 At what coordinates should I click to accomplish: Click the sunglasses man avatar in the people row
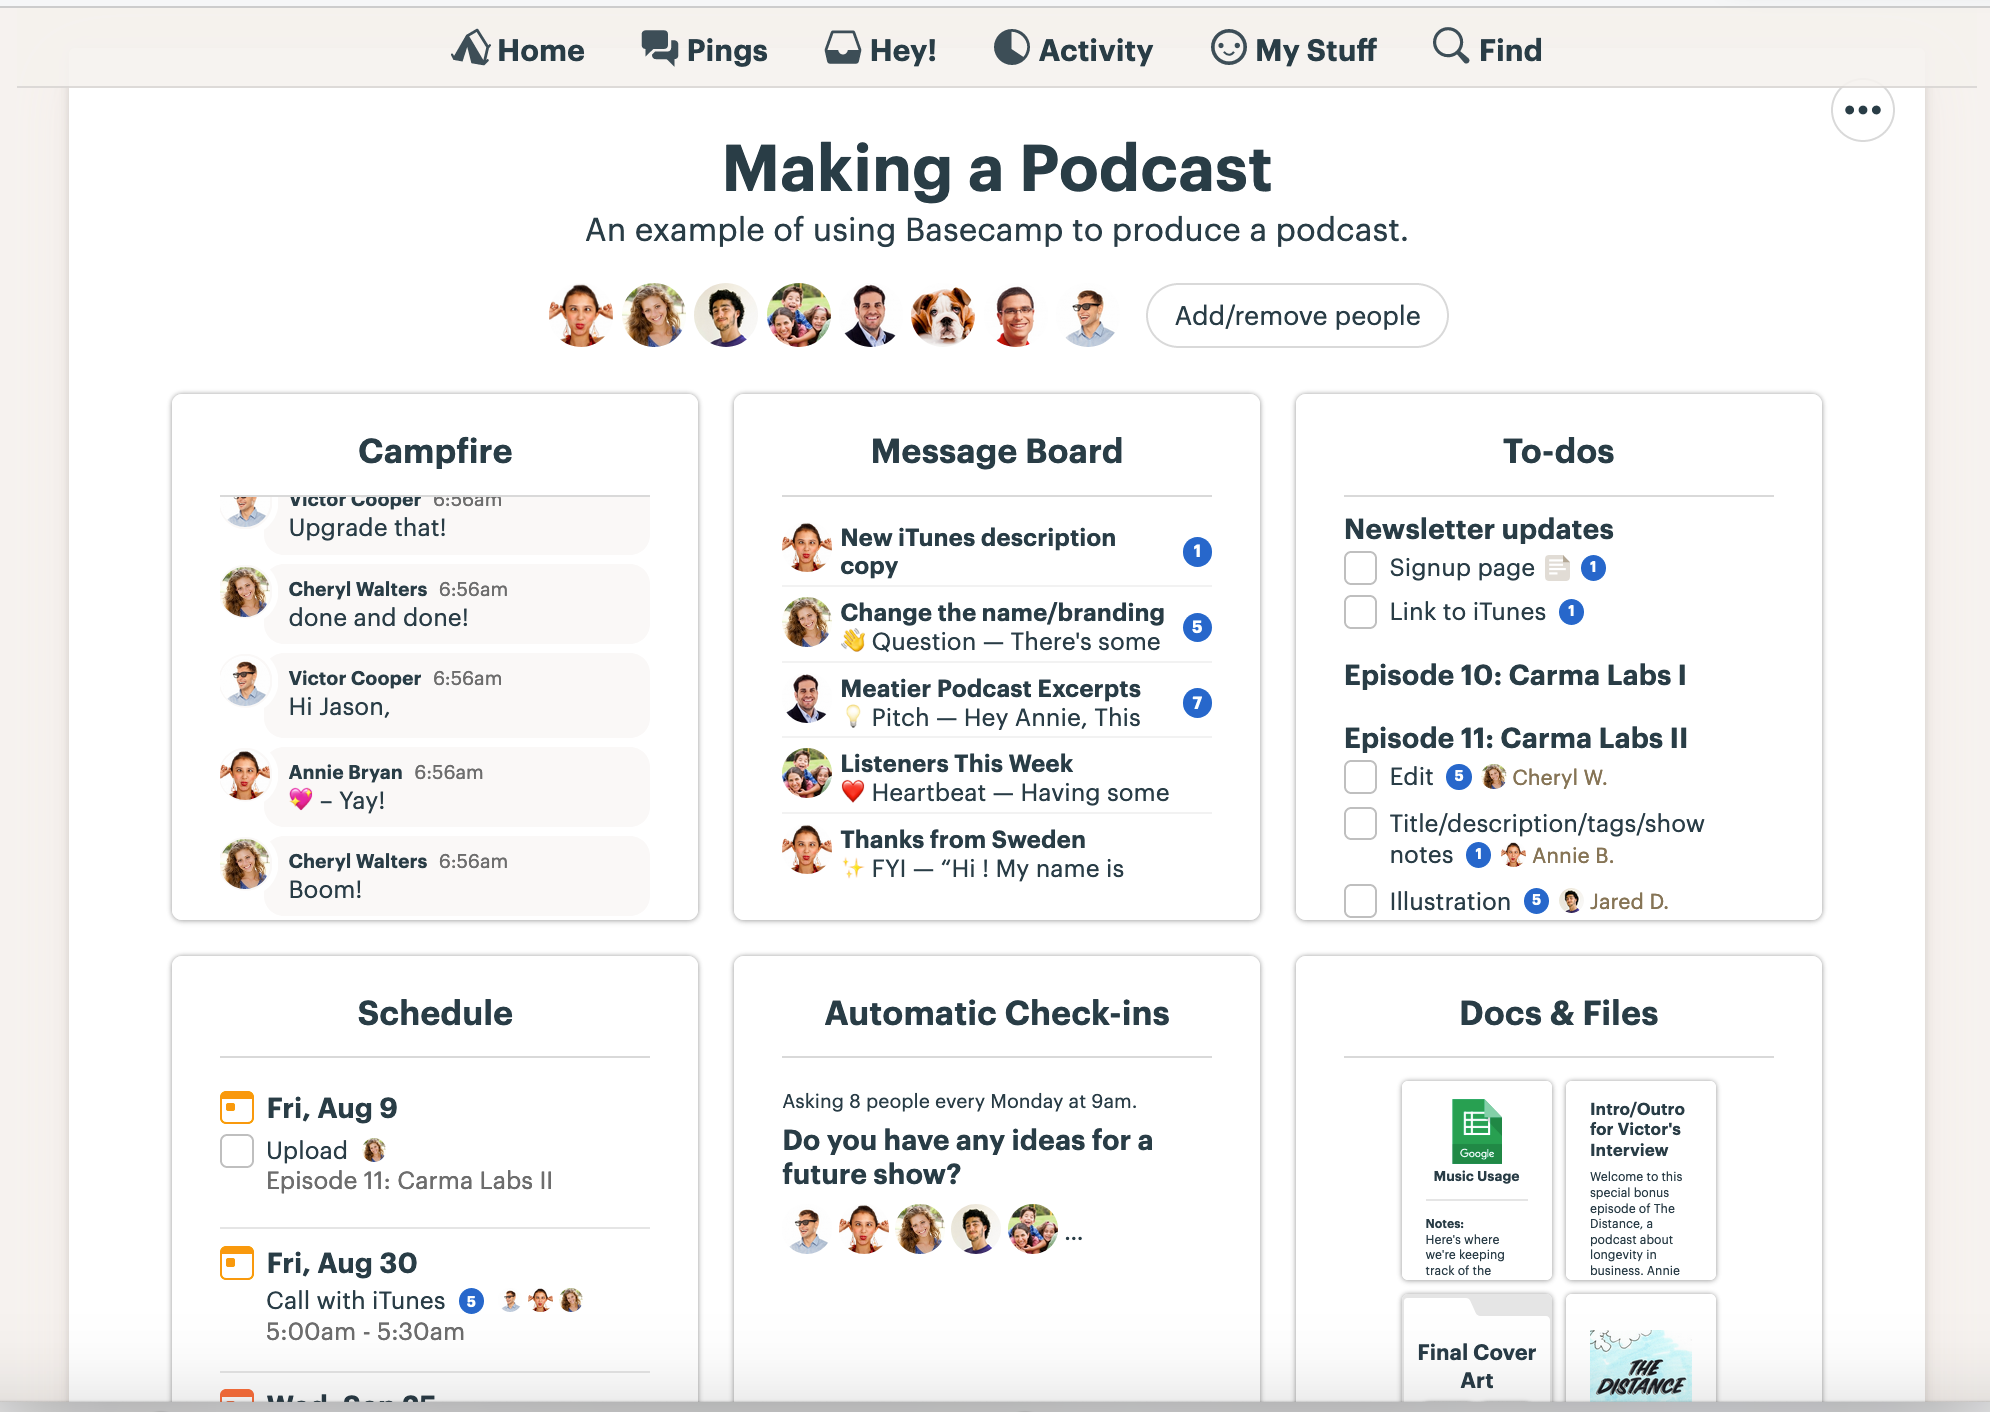coord(1089,316)
